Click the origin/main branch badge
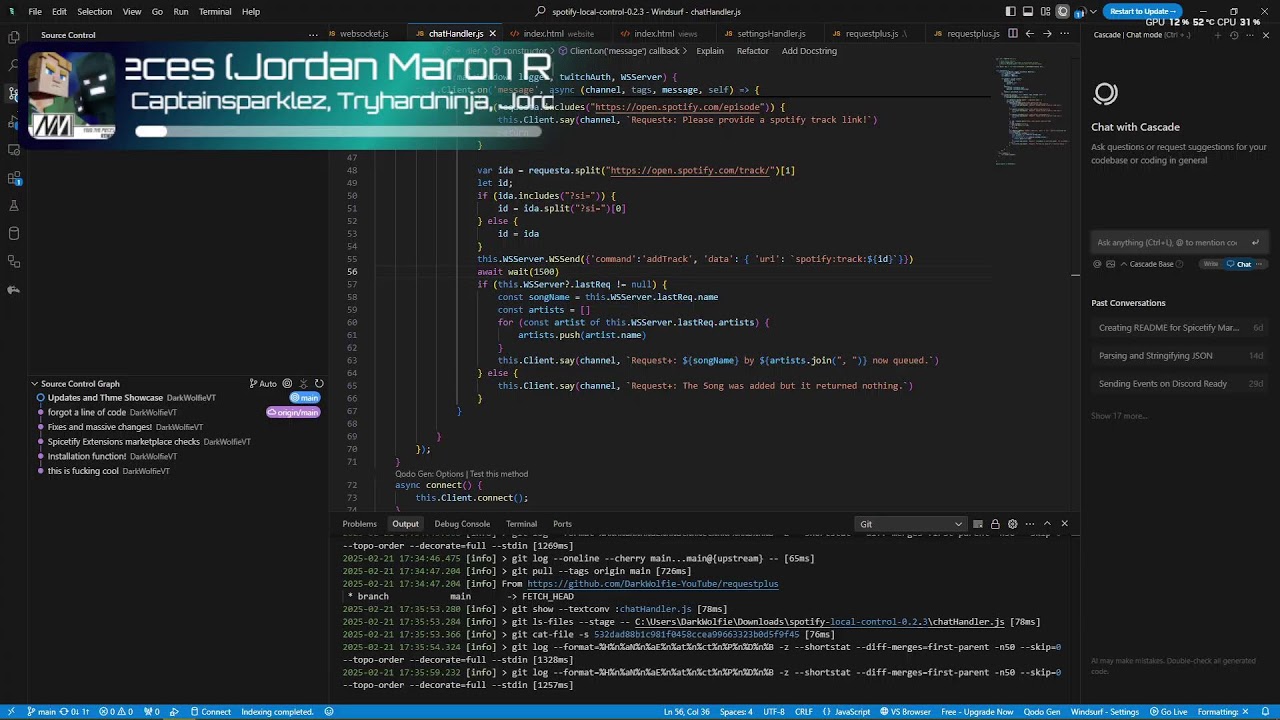1280x720 pixels. tap(293, 412)
